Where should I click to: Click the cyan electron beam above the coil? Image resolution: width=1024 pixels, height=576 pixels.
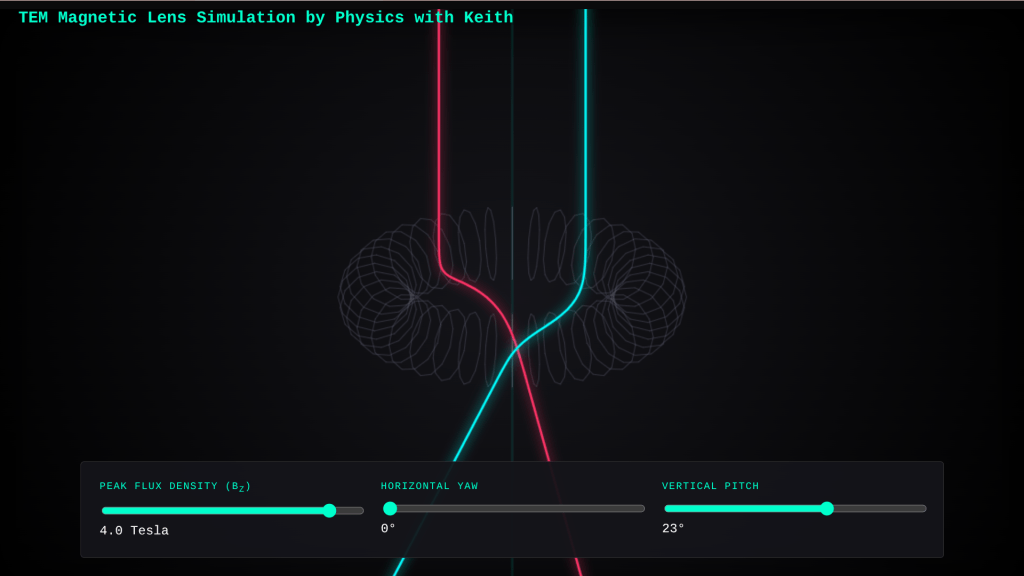click(x=585, y=120)
